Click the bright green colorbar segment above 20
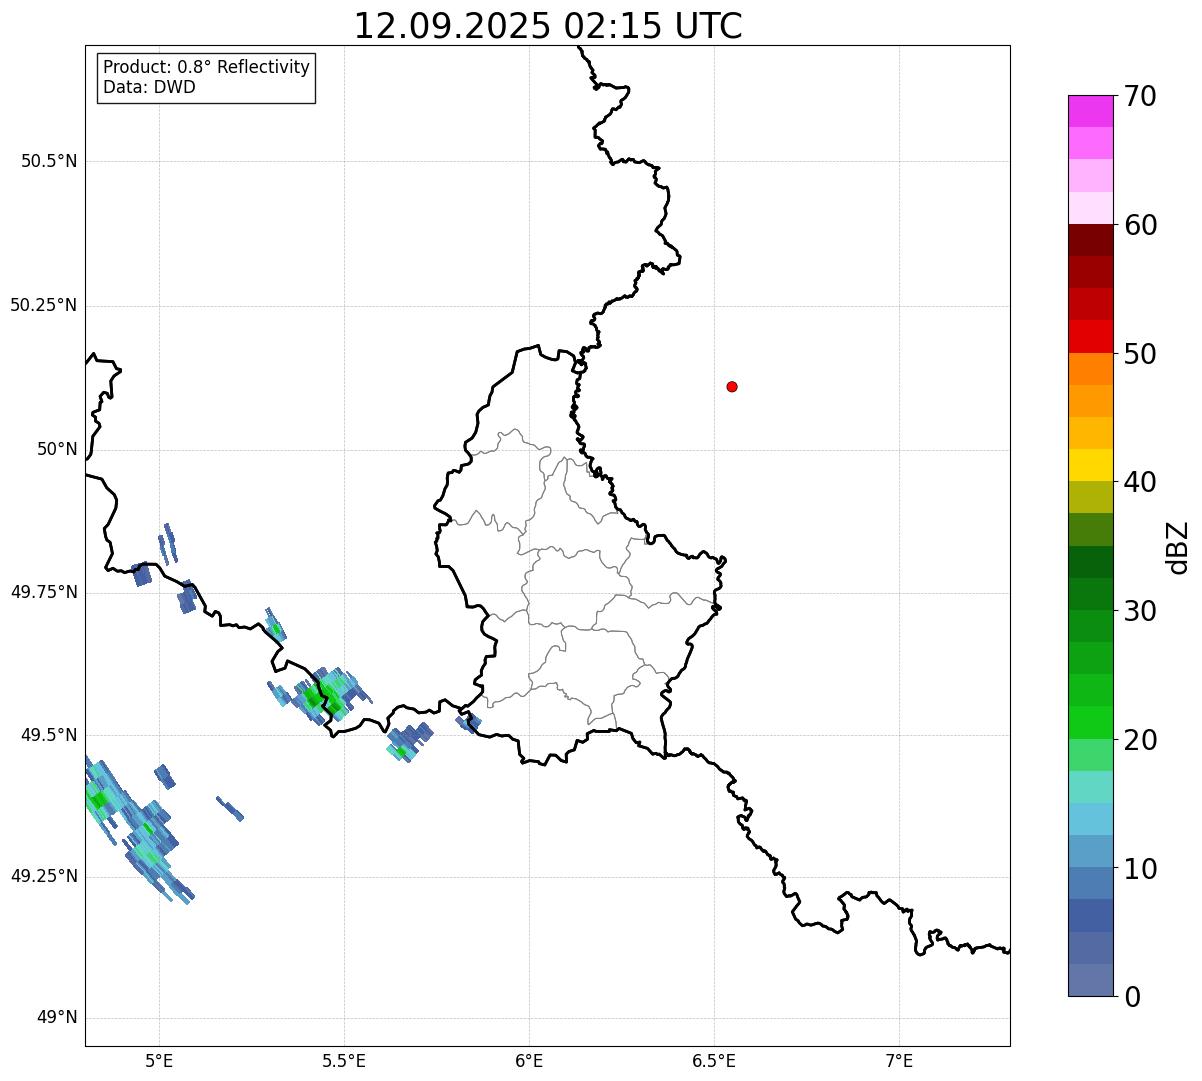 [x=1090, y=722]
